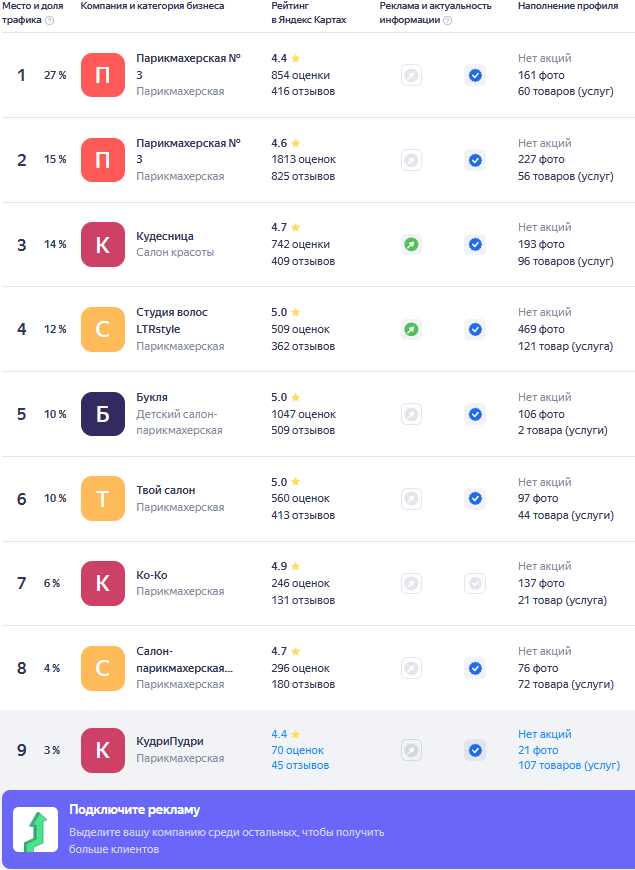Click the green advertising icon in Кудесница row
This screenshot has height=870, width=635.
point(411,244)
